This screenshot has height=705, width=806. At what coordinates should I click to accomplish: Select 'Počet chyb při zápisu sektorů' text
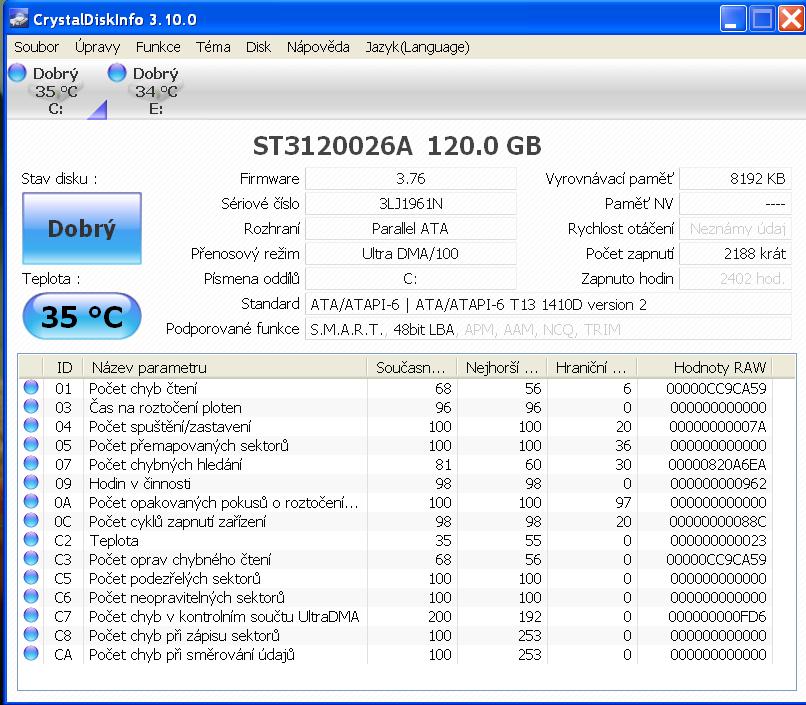coord(184,636)
